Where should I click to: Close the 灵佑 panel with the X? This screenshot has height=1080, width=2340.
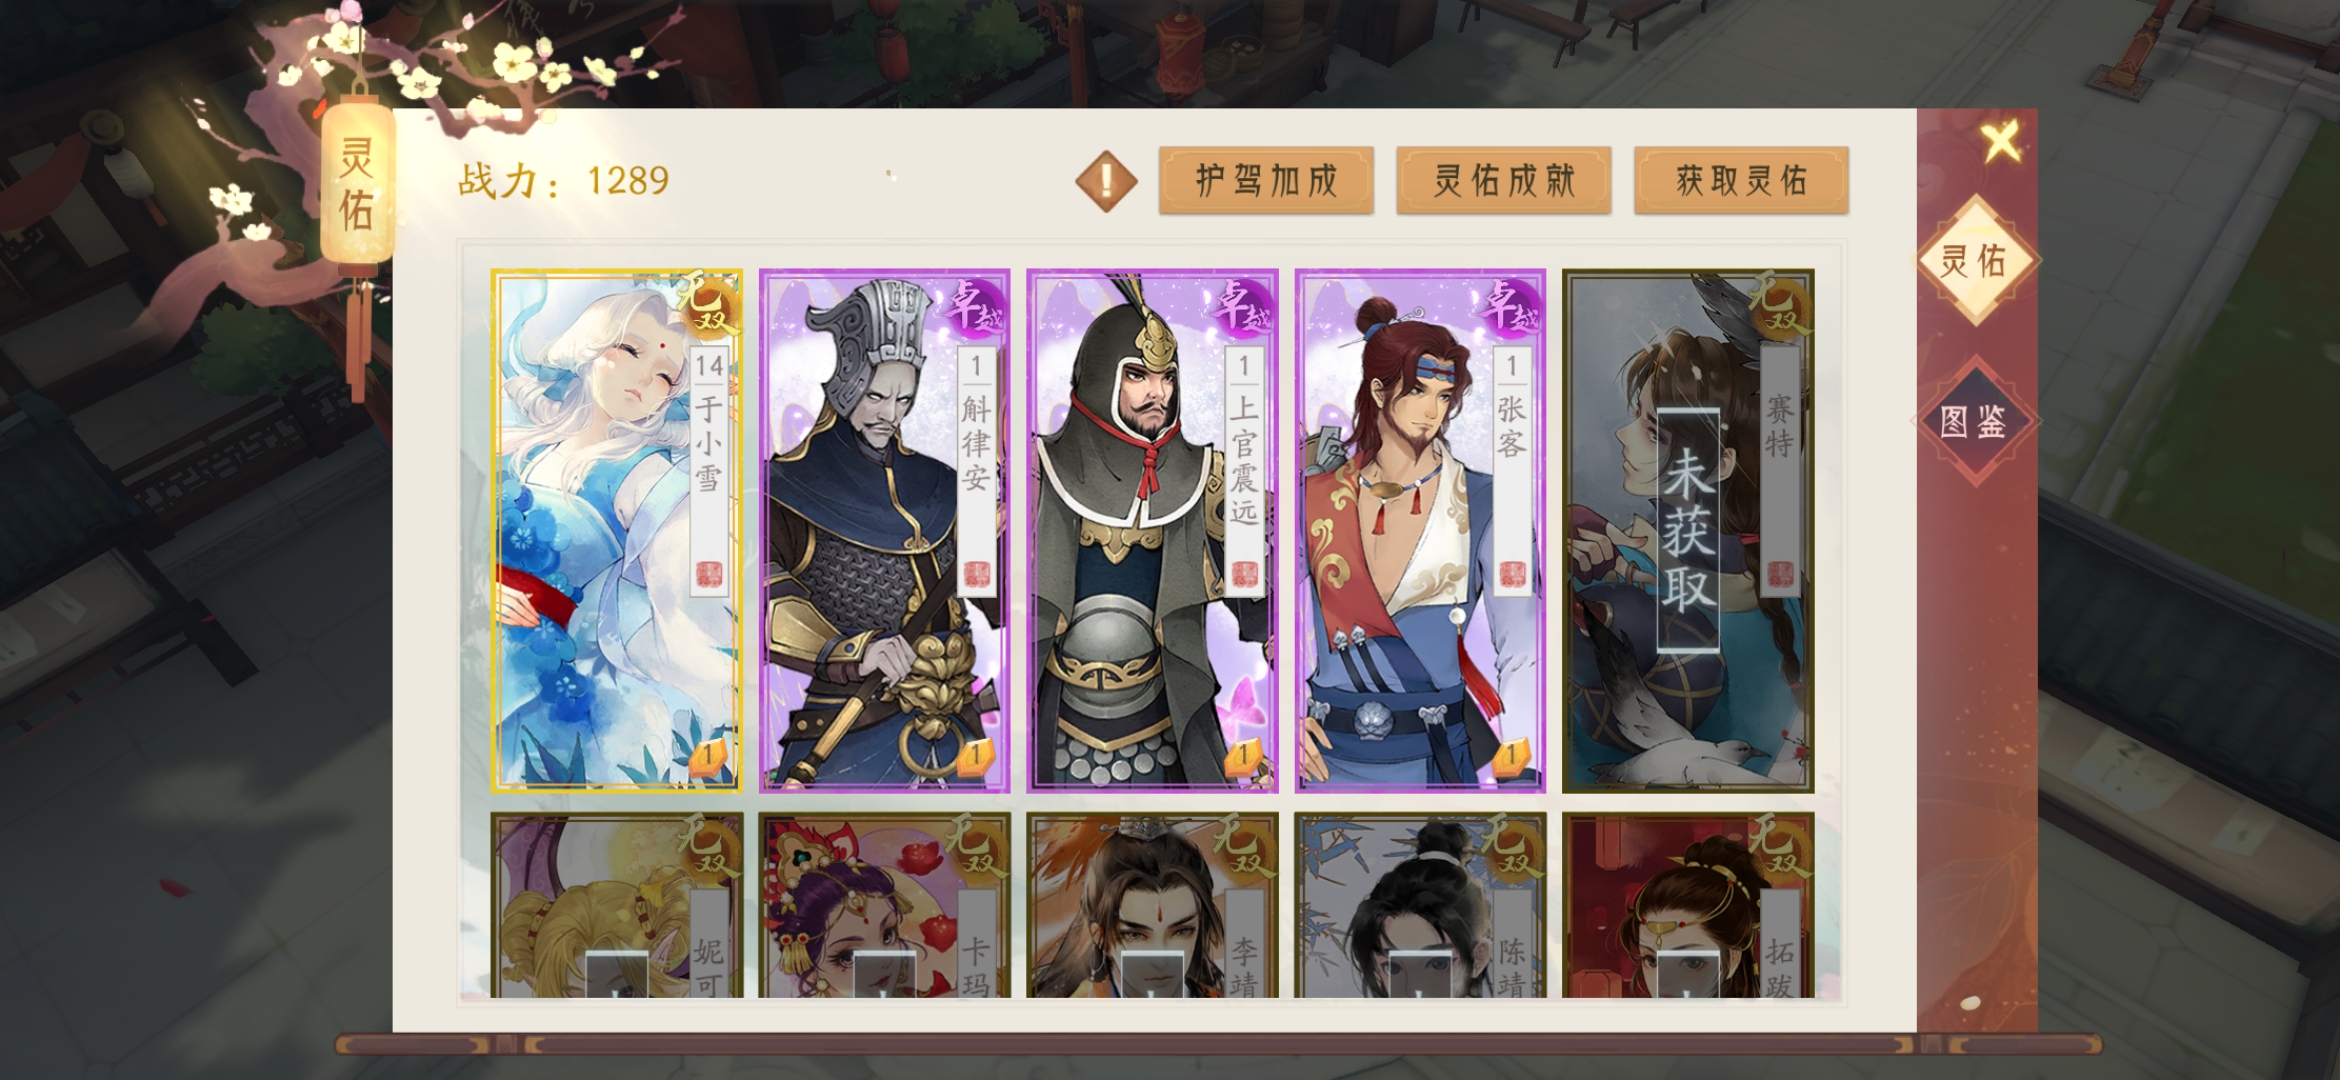2001,142
